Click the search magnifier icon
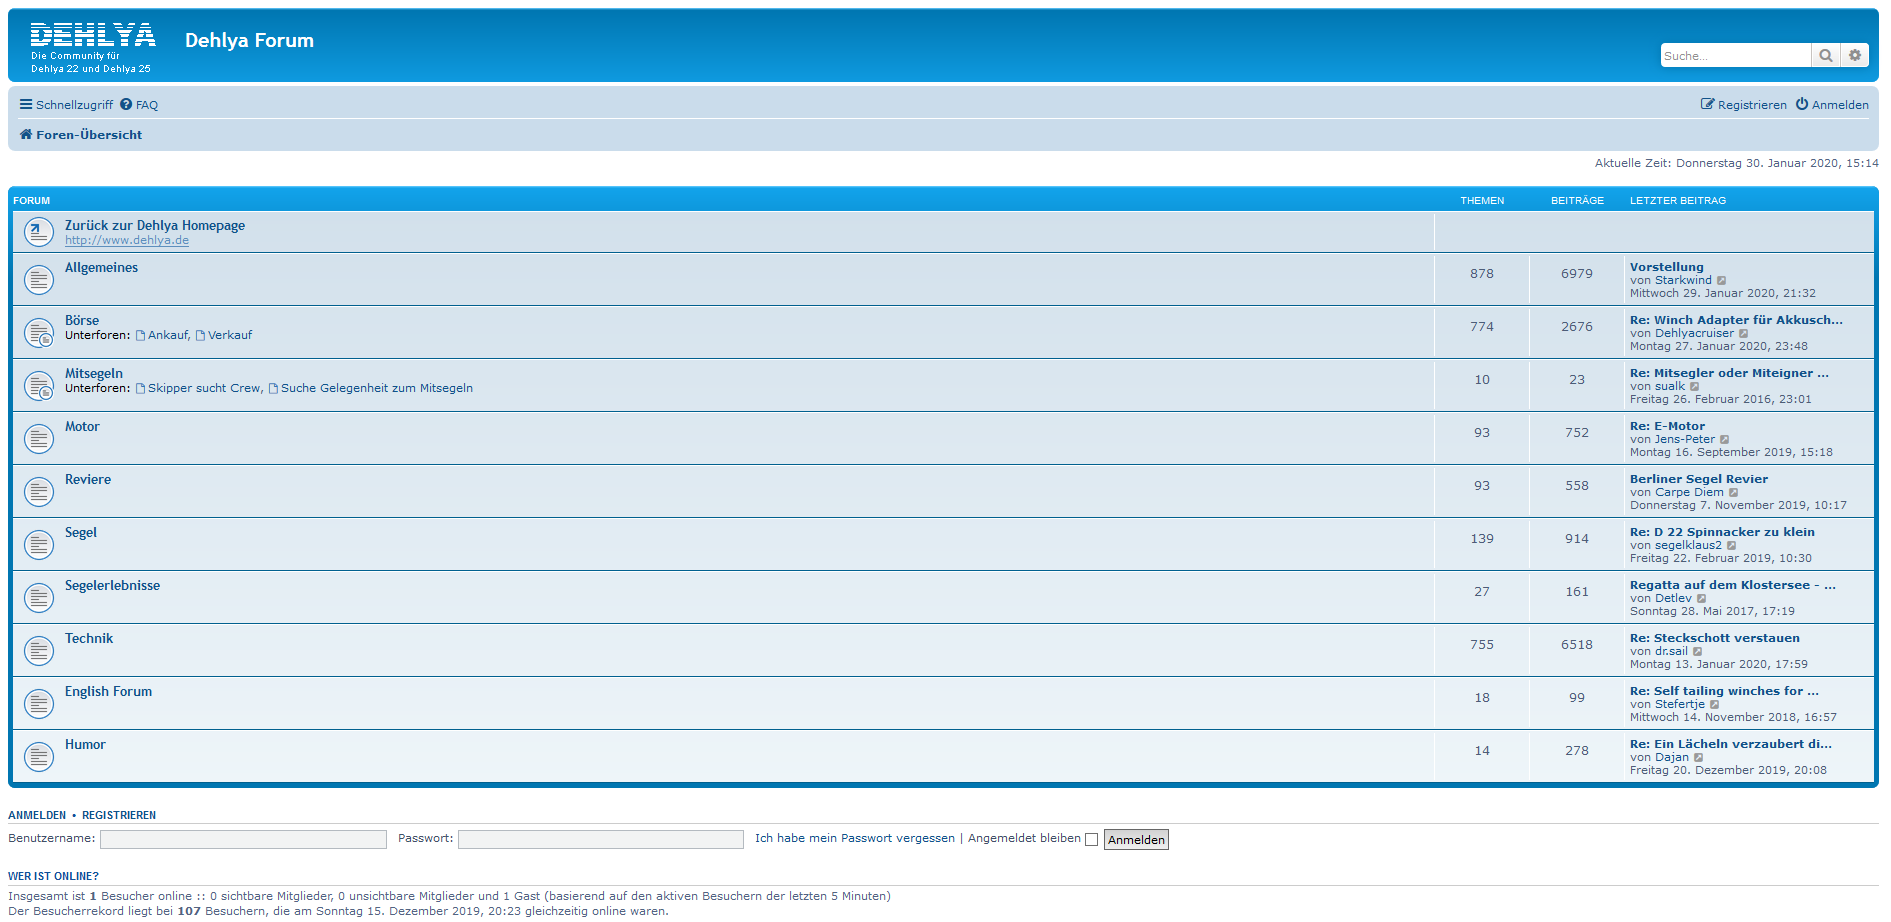1891x922 pixels. pos(1825,56)
